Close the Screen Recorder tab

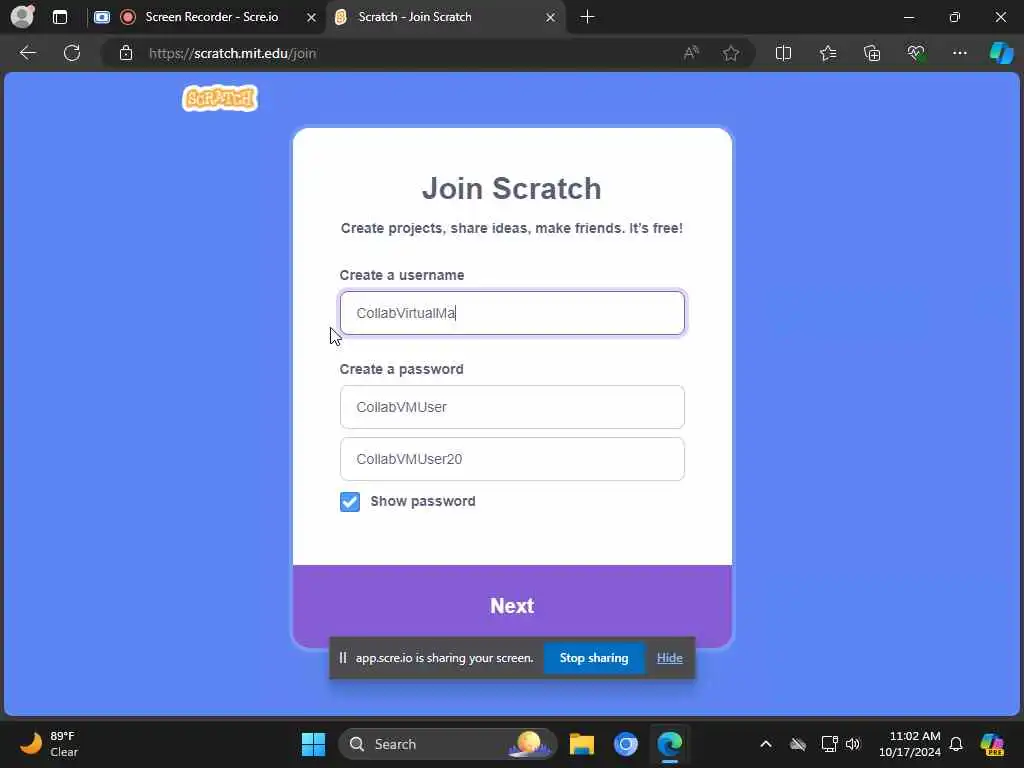[x=312, y=18]
